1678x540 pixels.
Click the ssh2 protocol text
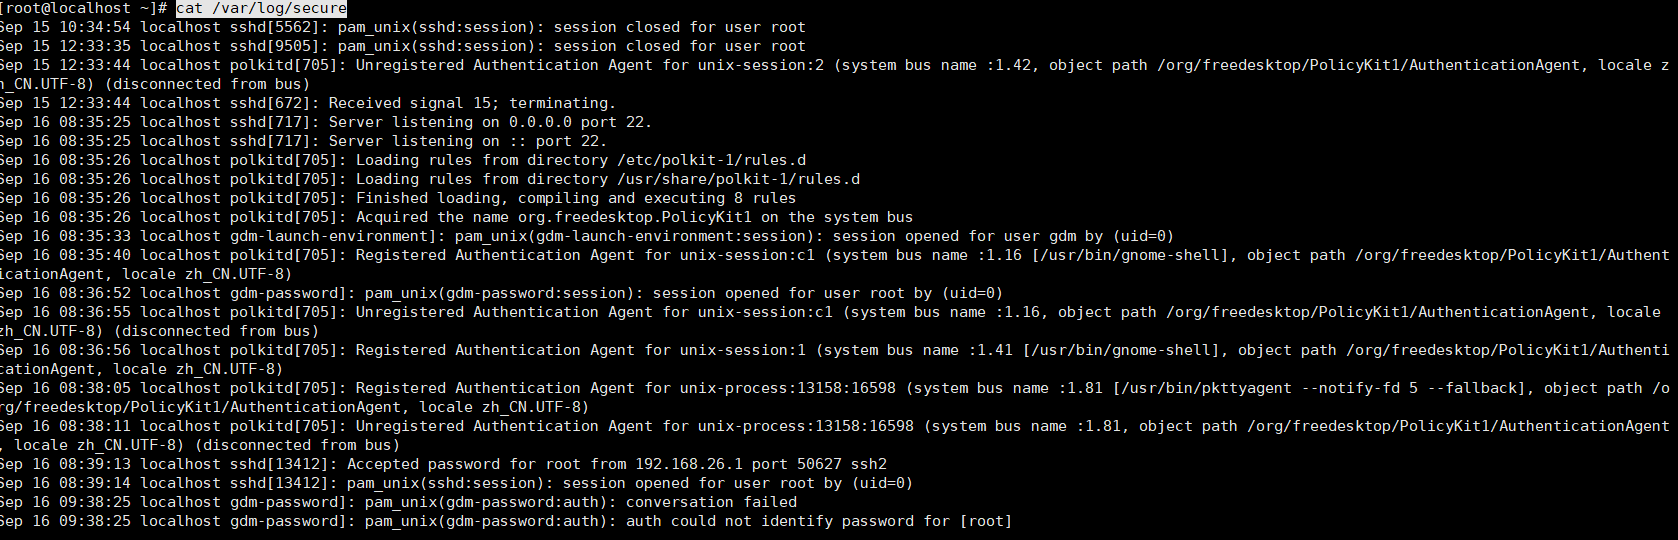point(868,464)
